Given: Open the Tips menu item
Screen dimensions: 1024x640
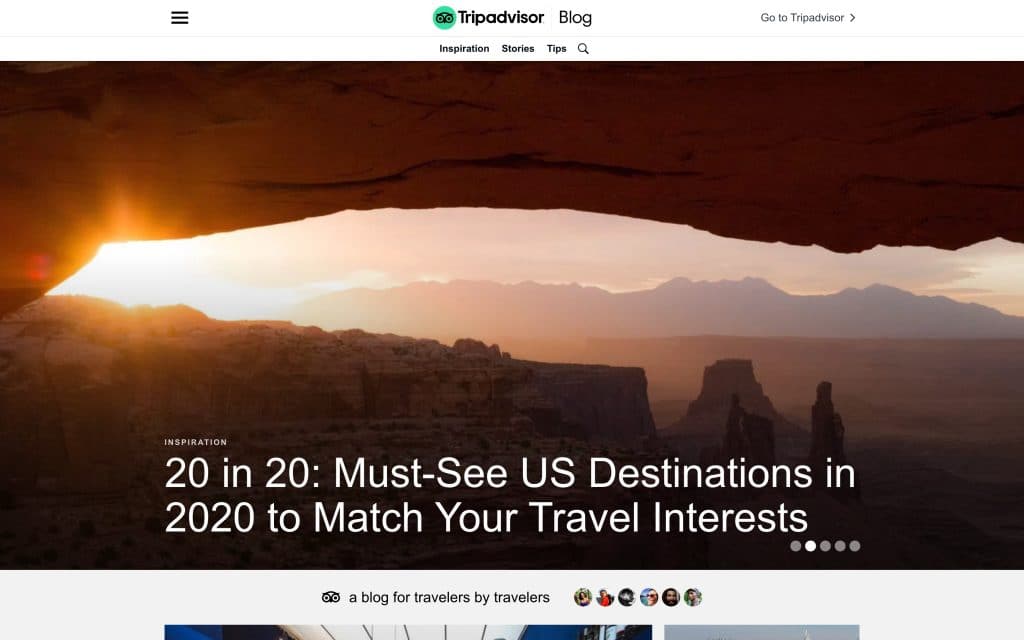Looking at the screenshot, I should click(556, 48).
